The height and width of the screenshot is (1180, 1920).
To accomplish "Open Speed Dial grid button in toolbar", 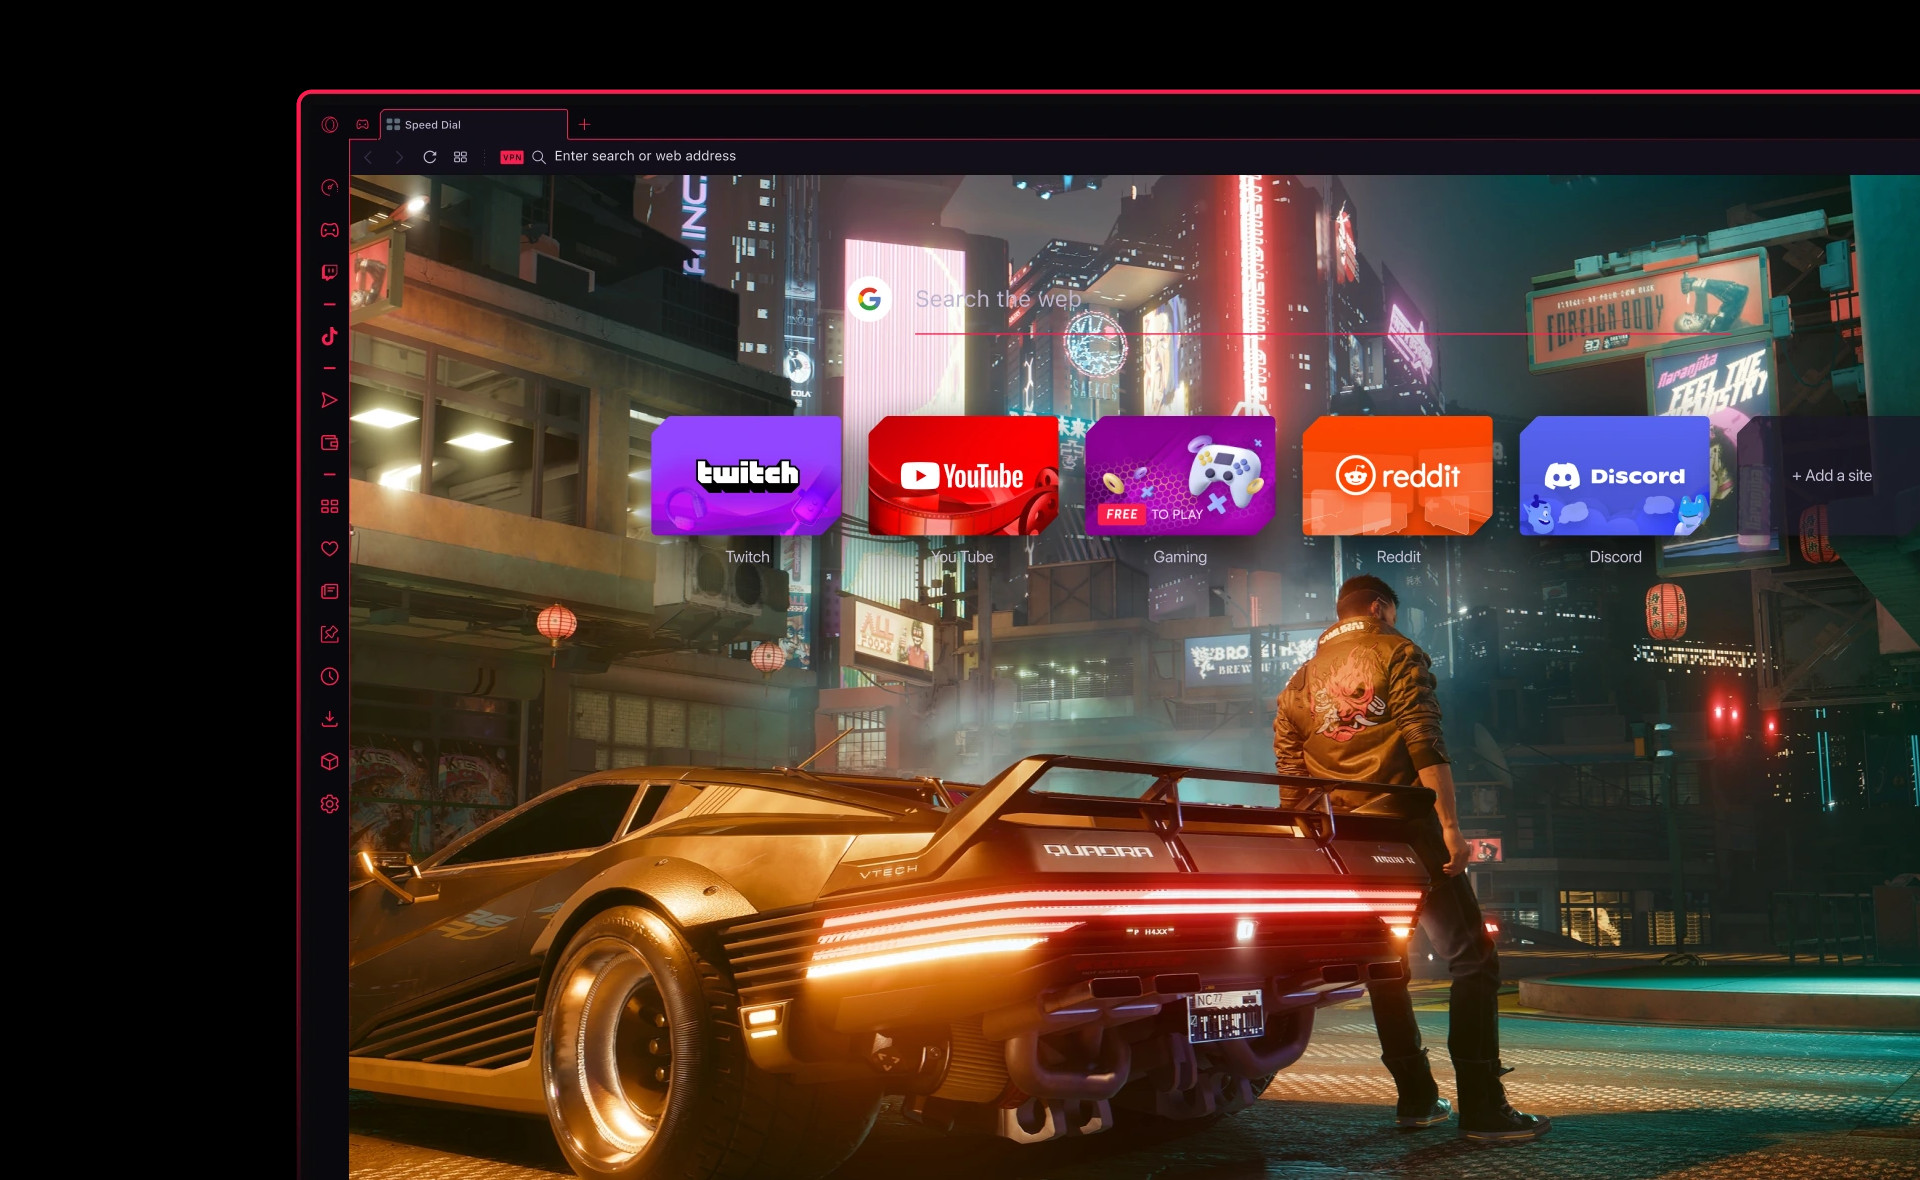I will pos(461,157).
